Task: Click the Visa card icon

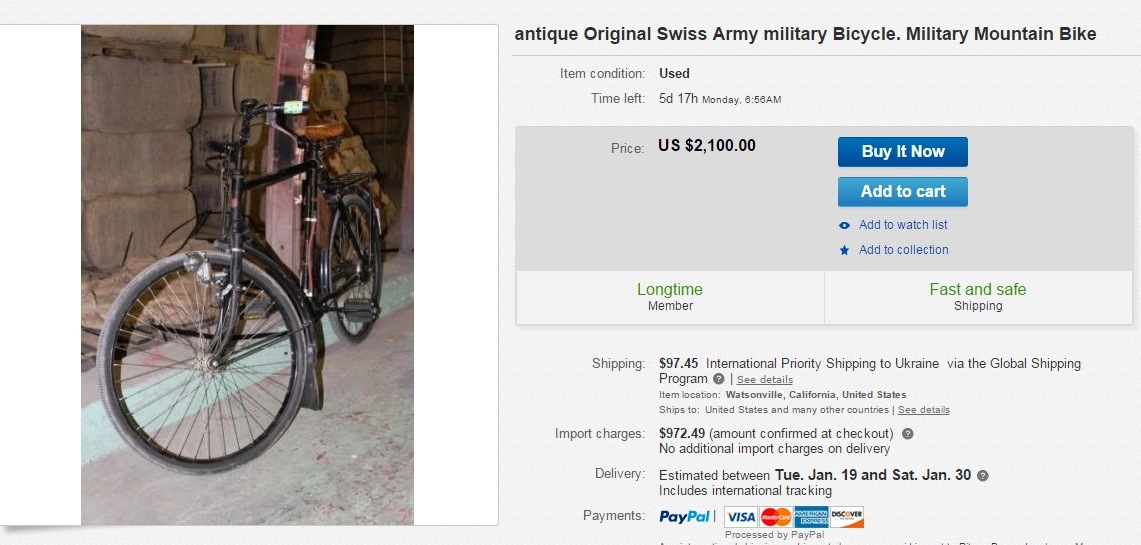Action: click(740, 517)
